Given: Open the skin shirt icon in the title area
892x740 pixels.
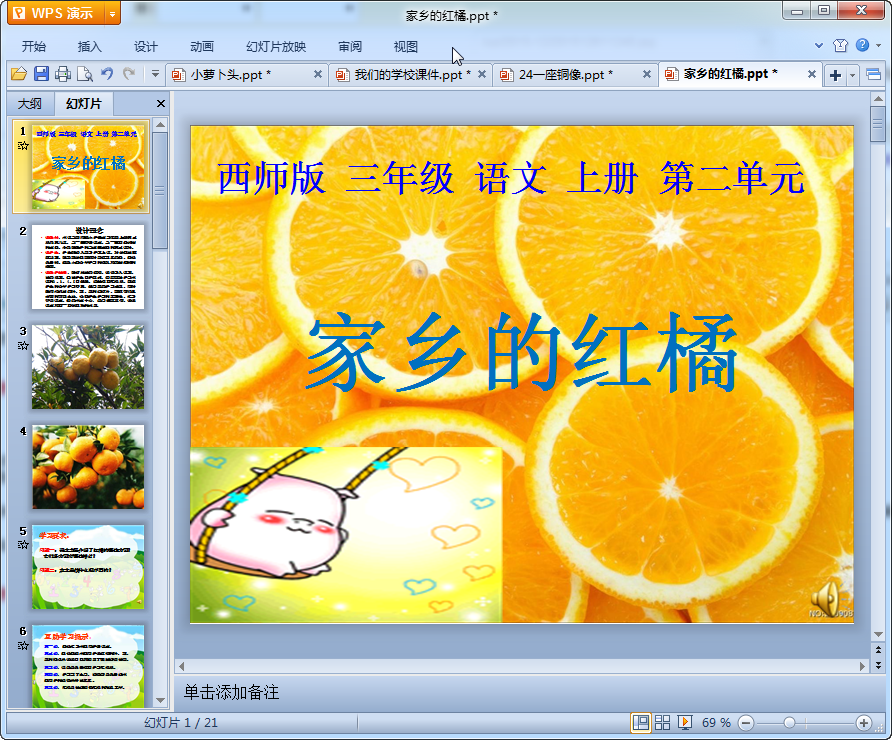Looking at the screenshot, I should (840, 46).
